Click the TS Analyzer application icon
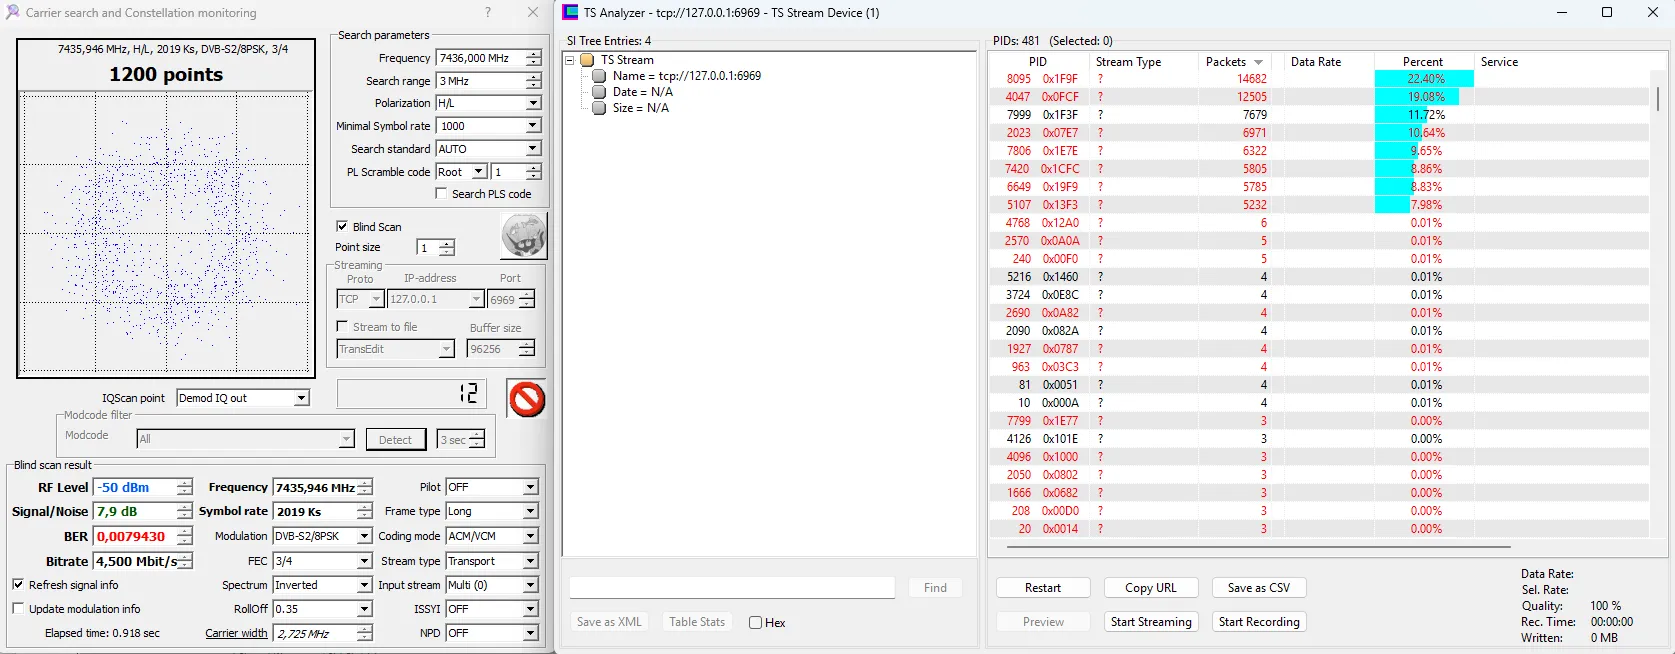Screen dimensions: 1675x654 pos(570,13)
